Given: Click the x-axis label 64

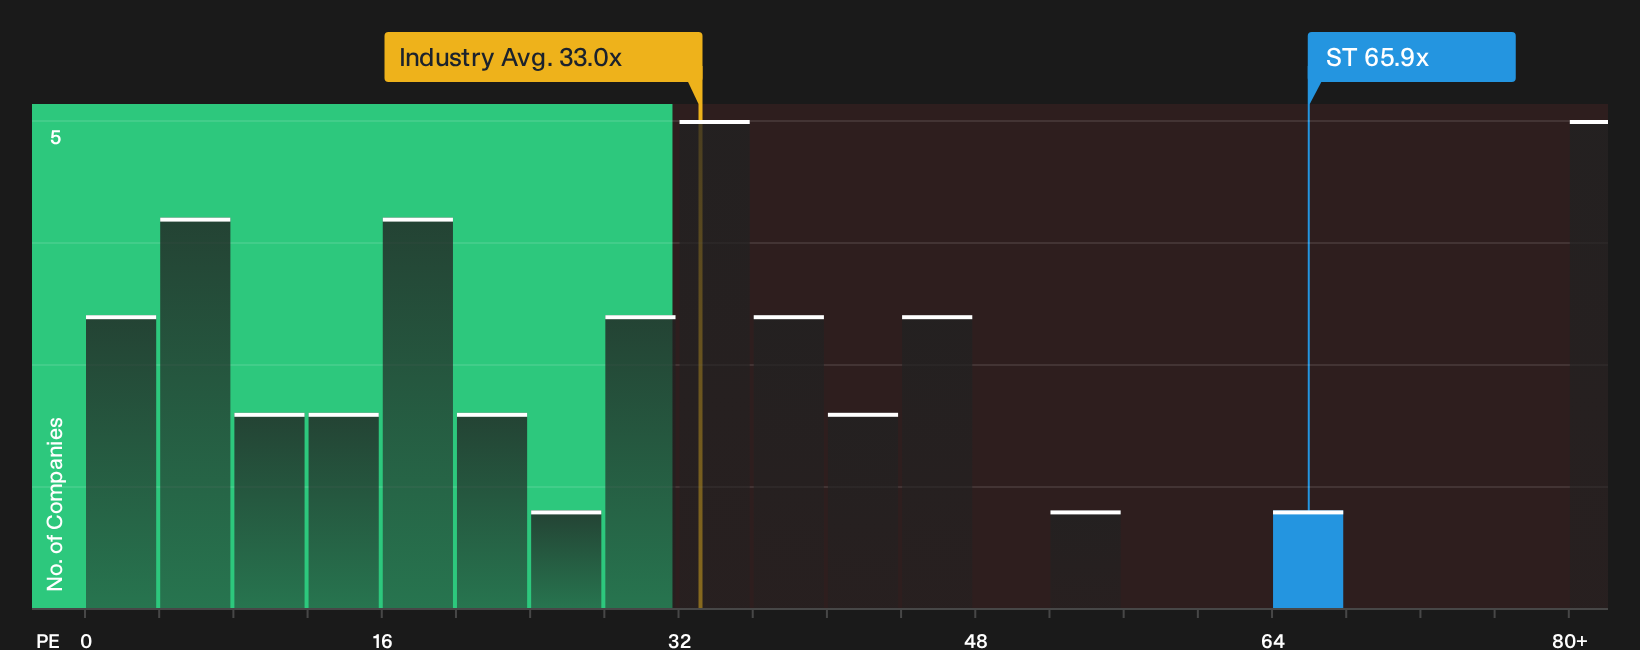Looking at the screenshot, I should [1272, 640].
